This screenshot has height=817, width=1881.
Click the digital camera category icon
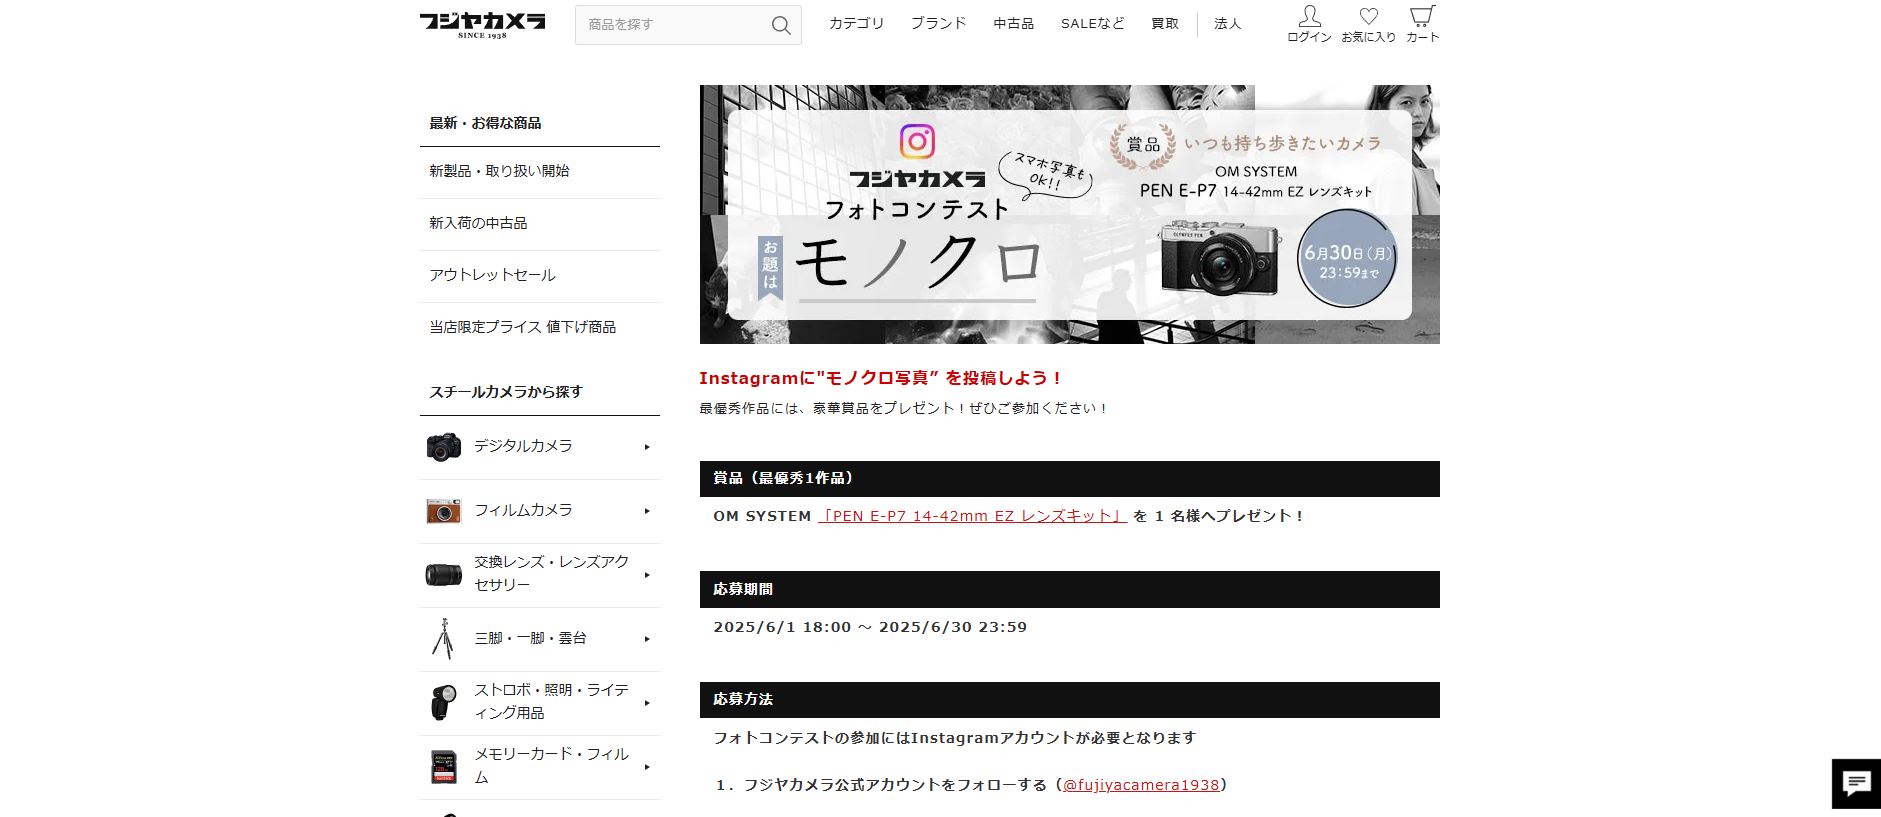point(443,447)
